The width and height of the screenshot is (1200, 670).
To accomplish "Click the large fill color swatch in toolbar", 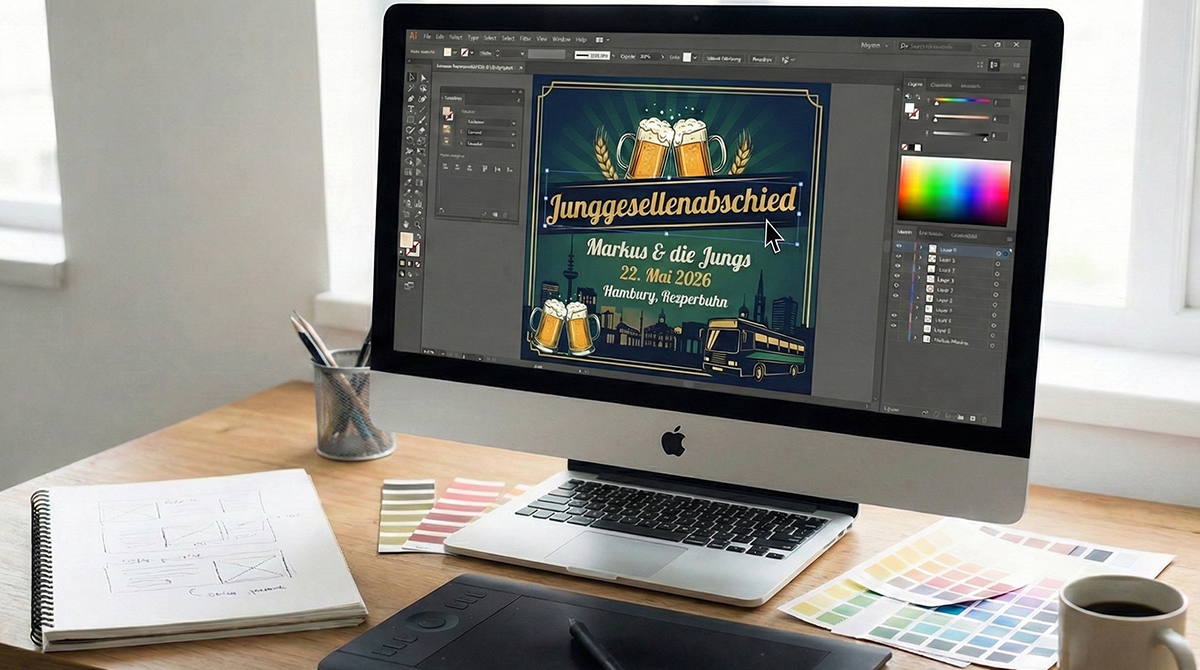I will (406, 241).
